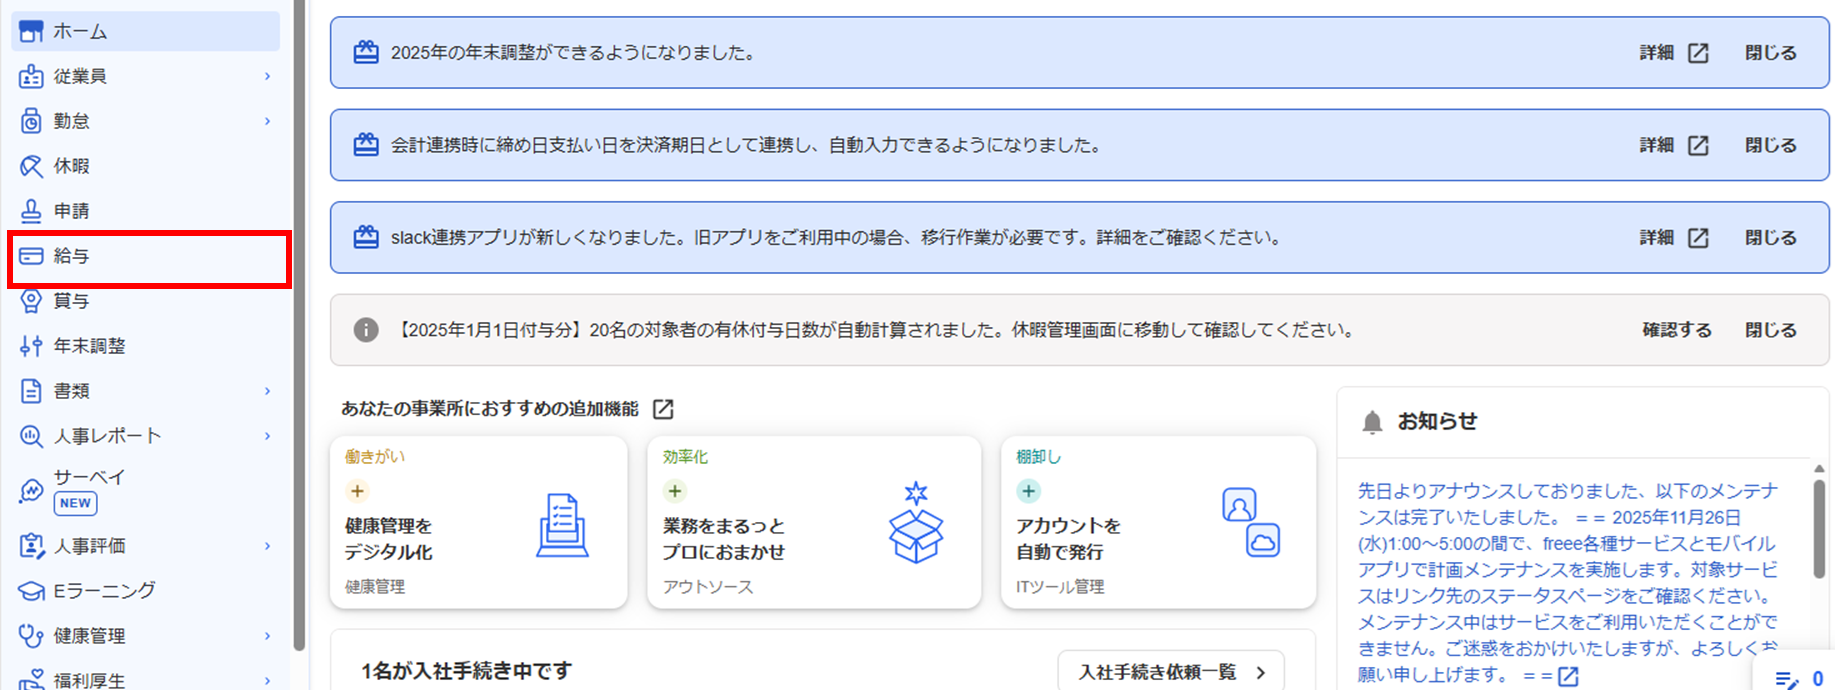Open the Eラーニング menu item

tap(104, 591)
